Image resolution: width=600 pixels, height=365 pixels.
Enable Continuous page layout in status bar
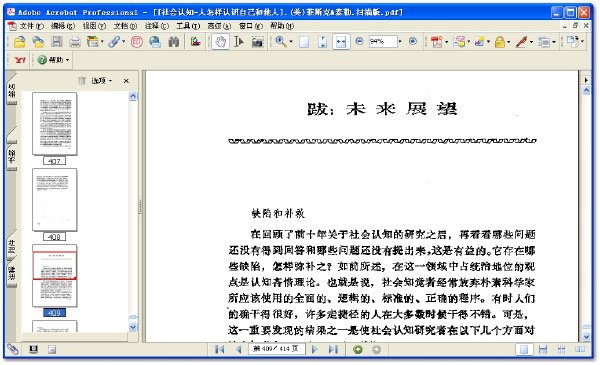tap(543, 349)
